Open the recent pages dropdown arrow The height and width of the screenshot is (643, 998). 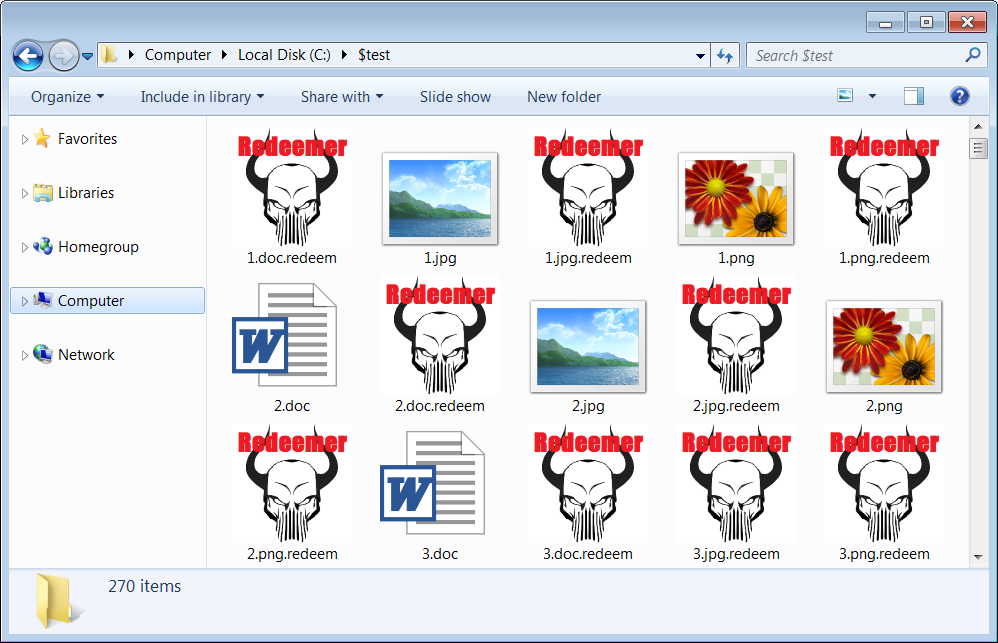coord(88,56)
